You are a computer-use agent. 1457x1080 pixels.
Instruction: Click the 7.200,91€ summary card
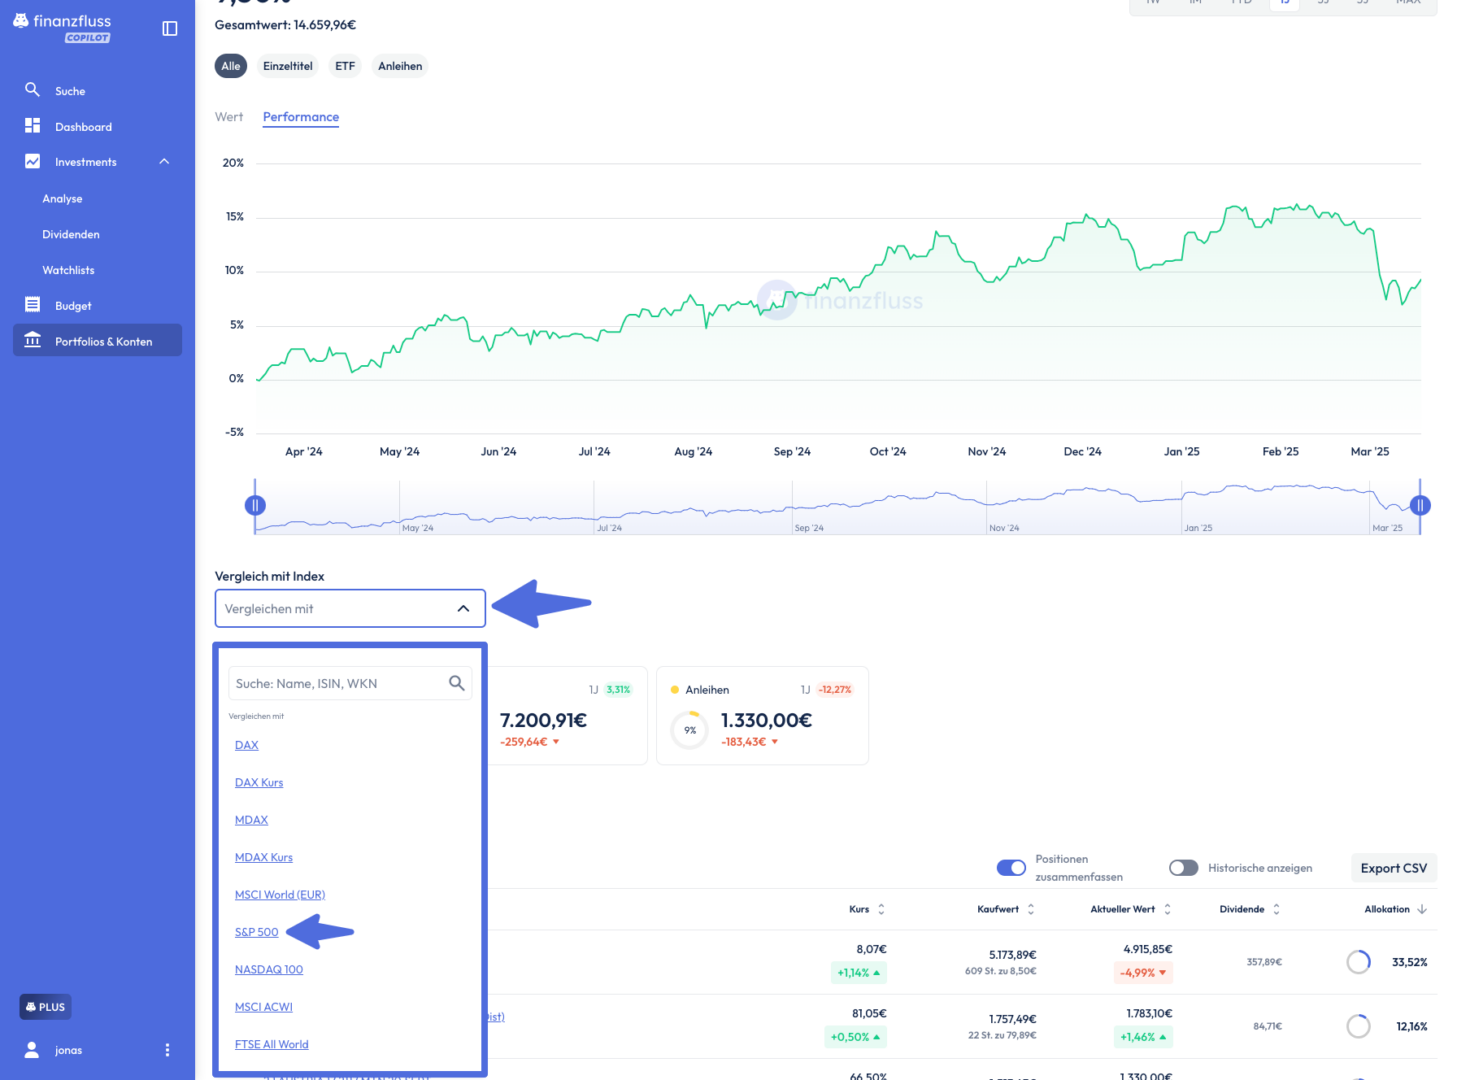pos(565,716)
